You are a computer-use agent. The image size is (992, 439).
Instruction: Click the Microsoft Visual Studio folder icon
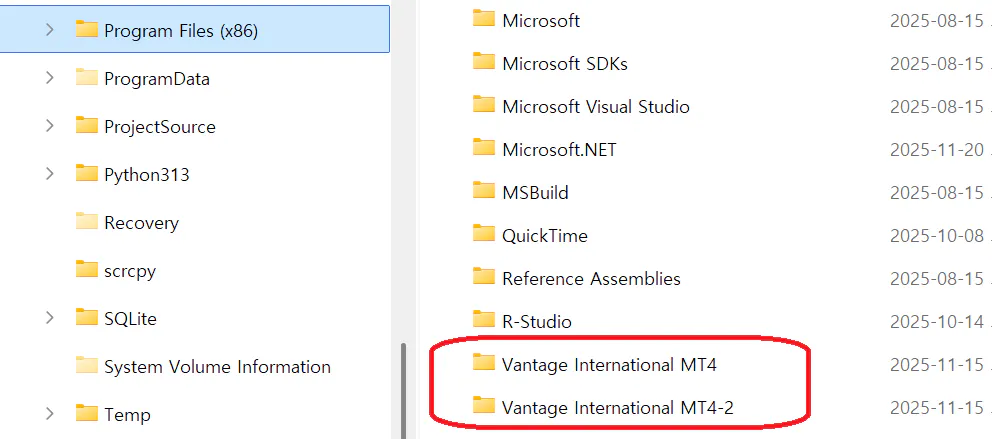point(484,105)
